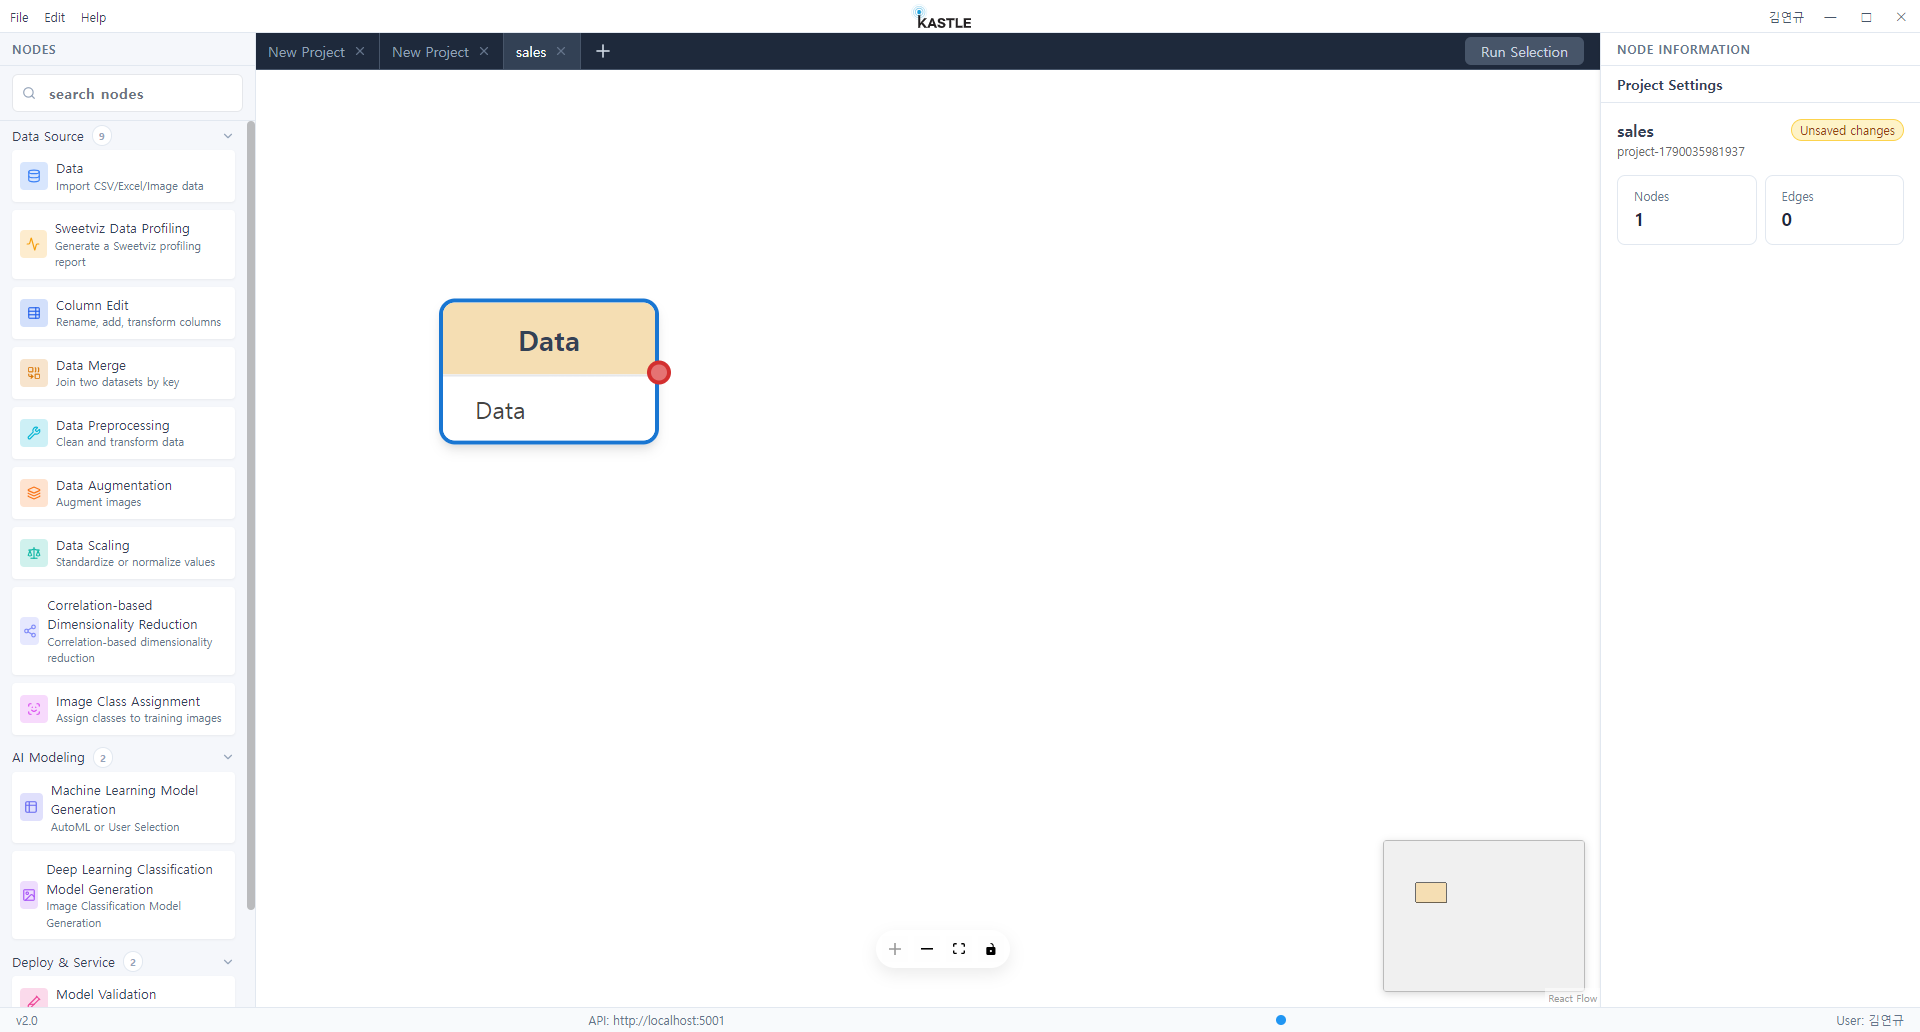The image size is (1920, 1032).
Task: Click the Model Validation node item
Action: [x=124, y=994]
